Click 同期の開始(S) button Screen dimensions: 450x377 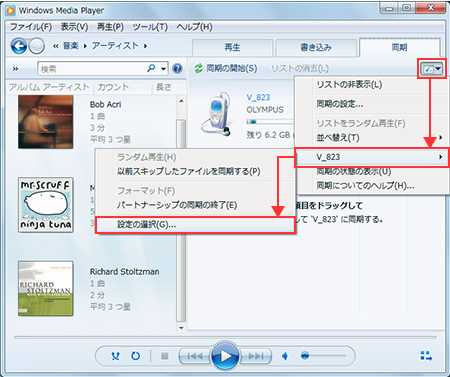[x=226, y=69]
